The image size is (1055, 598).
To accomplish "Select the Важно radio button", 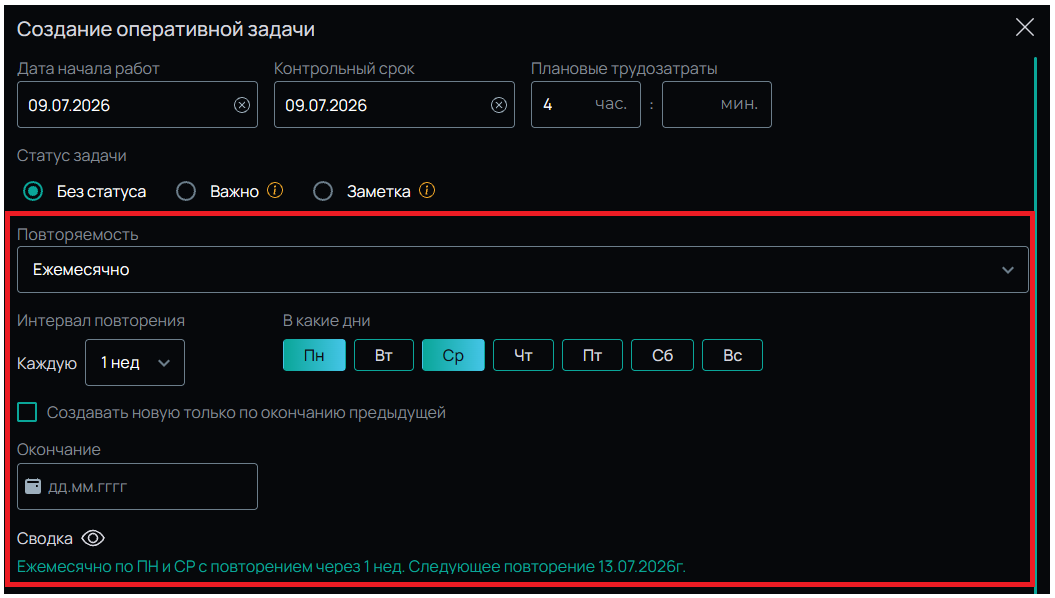I will pyautogui.click(x=186, y=191).
